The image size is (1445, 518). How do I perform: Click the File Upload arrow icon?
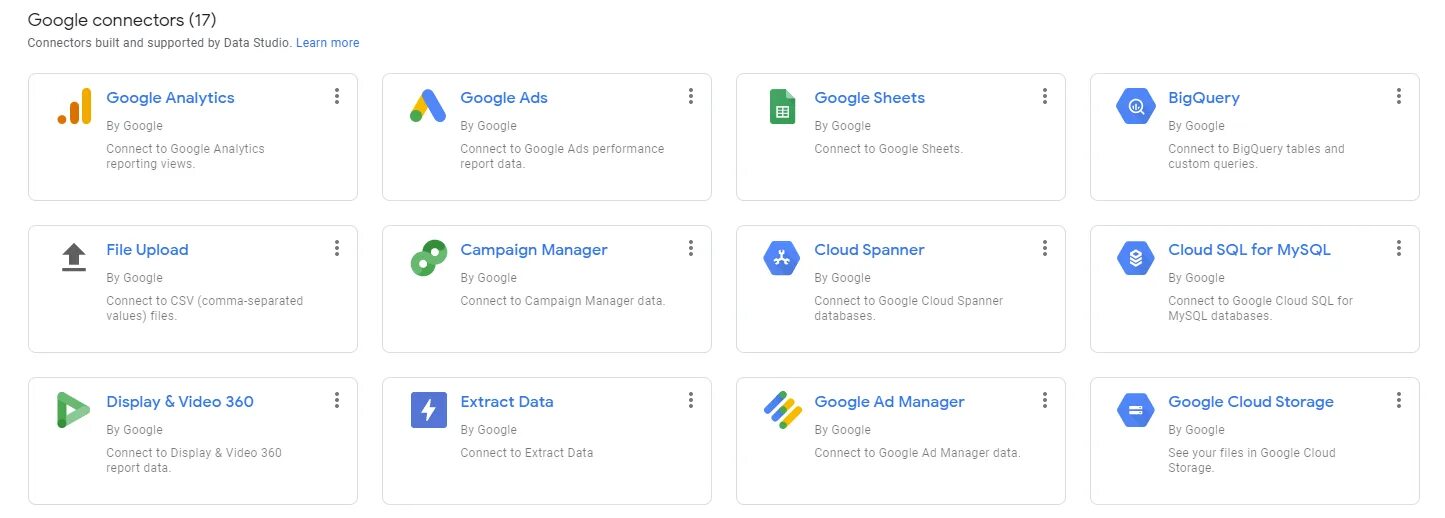[74, 258]
